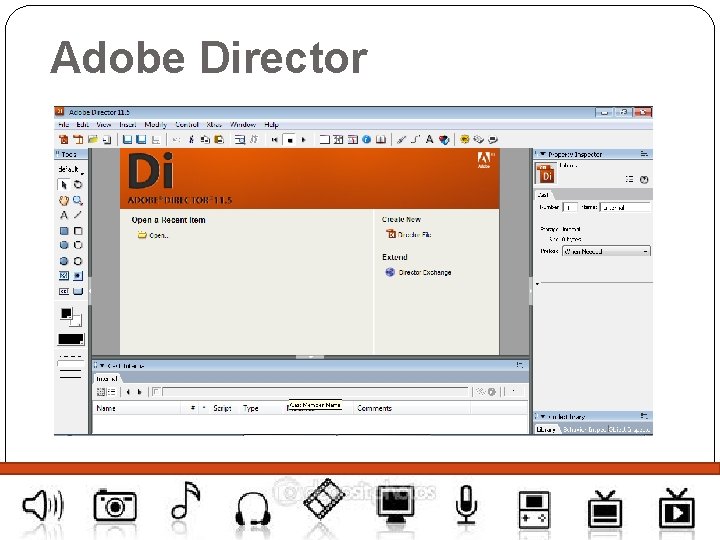Viewport: 720px width, 540px height.
Task: Click the foreground color chip
Action: pyautogui.click(x=66, y=313)
